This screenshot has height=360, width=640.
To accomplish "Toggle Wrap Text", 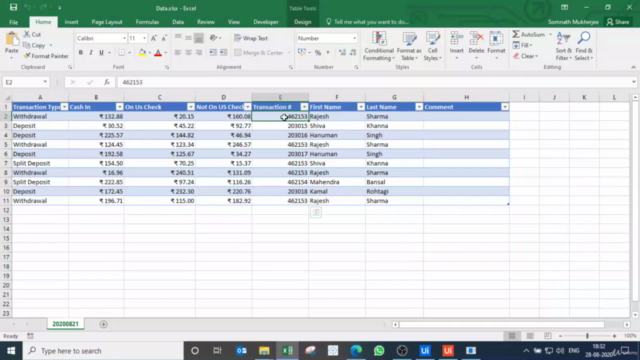I will pyautogui.click(x=251, y=38).
